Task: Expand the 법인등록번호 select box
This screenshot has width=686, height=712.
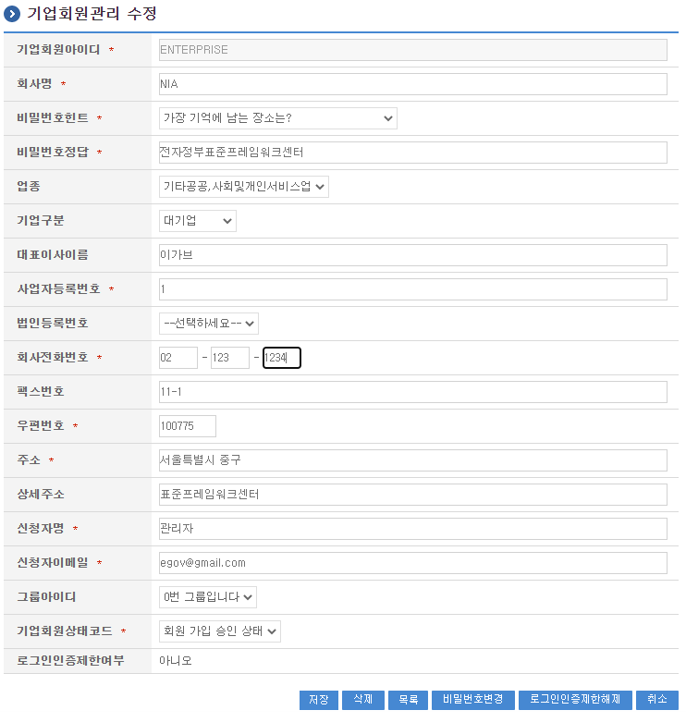Action: (208, 323)
